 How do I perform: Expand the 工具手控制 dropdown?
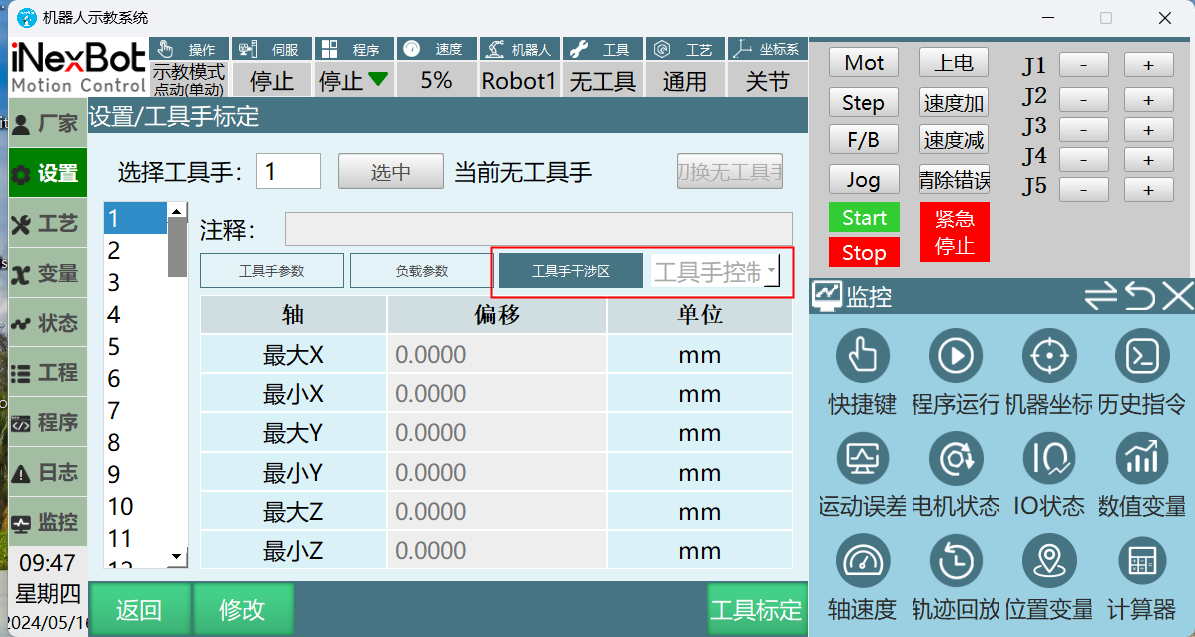click(x=771, y=271)
